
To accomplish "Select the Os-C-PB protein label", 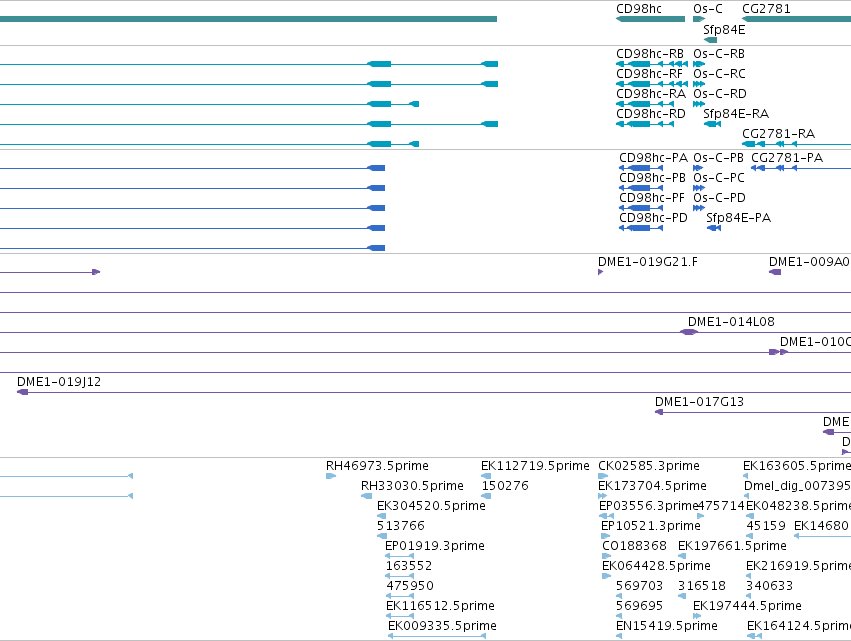I will [x=718, y=158].
